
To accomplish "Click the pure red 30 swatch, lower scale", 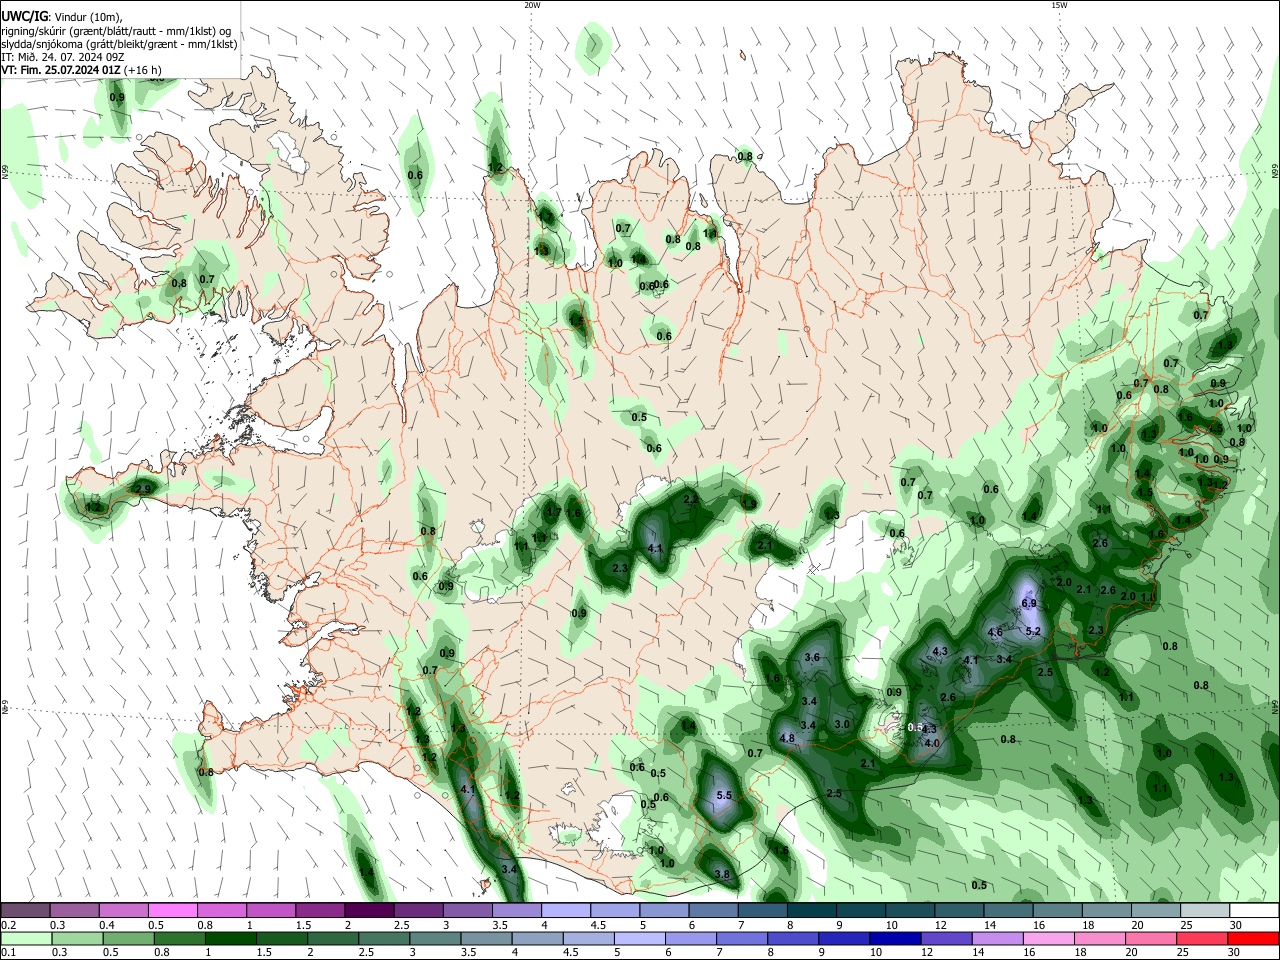I will 1253,938.
